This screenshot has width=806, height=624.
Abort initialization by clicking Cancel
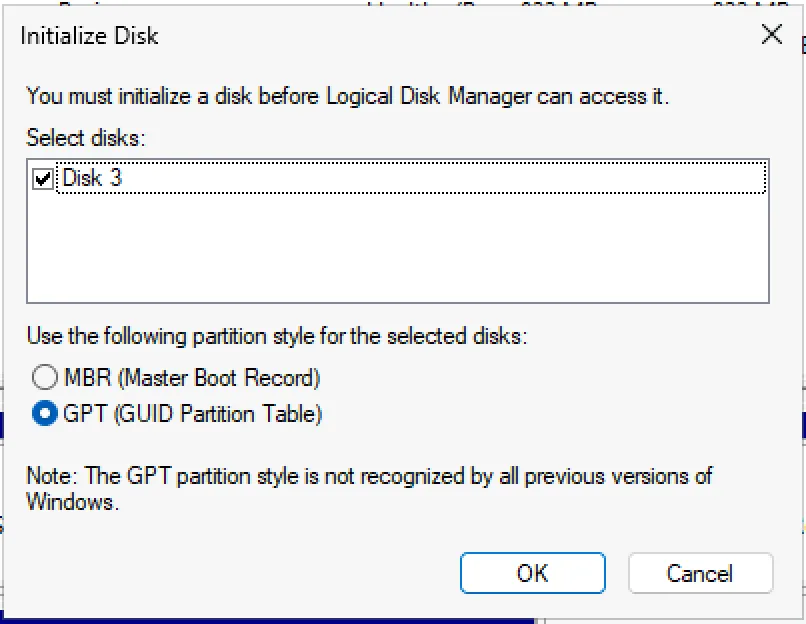tap(699, 573)
